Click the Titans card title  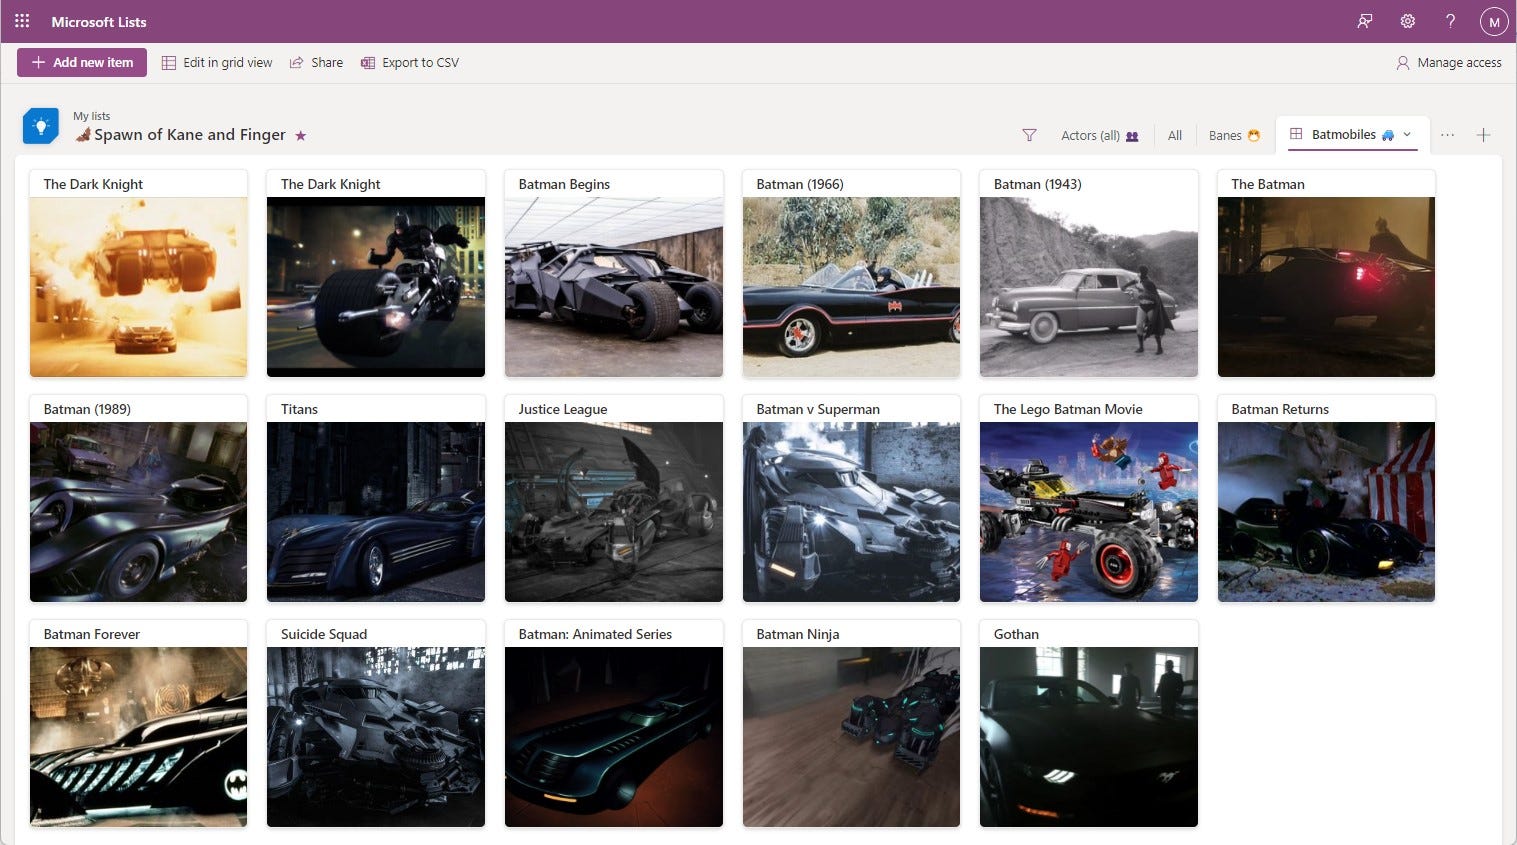(x=299, y=409)
